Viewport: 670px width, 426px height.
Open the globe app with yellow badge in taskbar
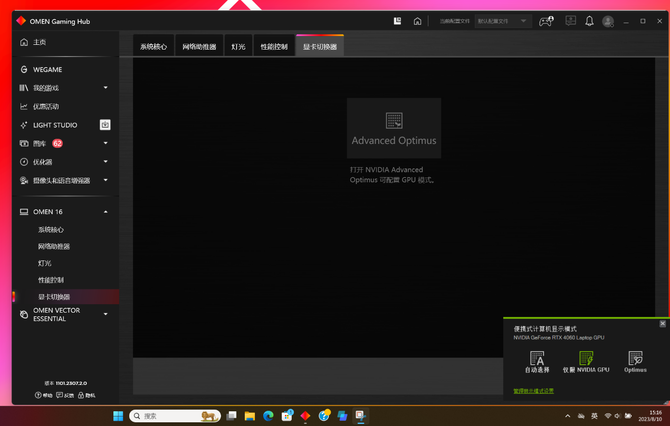click(x=324, y=415)
